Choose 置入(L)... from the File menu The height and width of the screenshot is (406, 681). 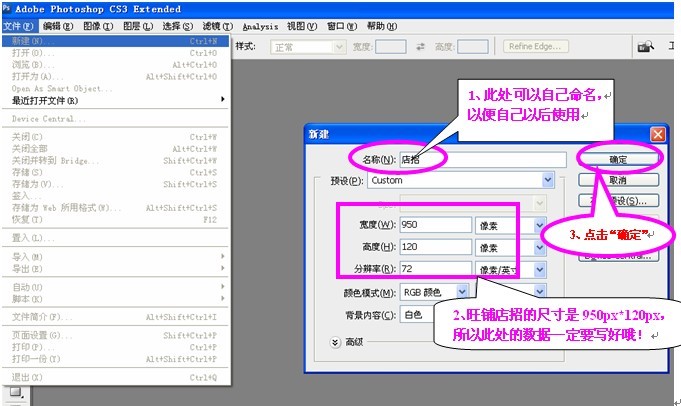click(116, 238)
